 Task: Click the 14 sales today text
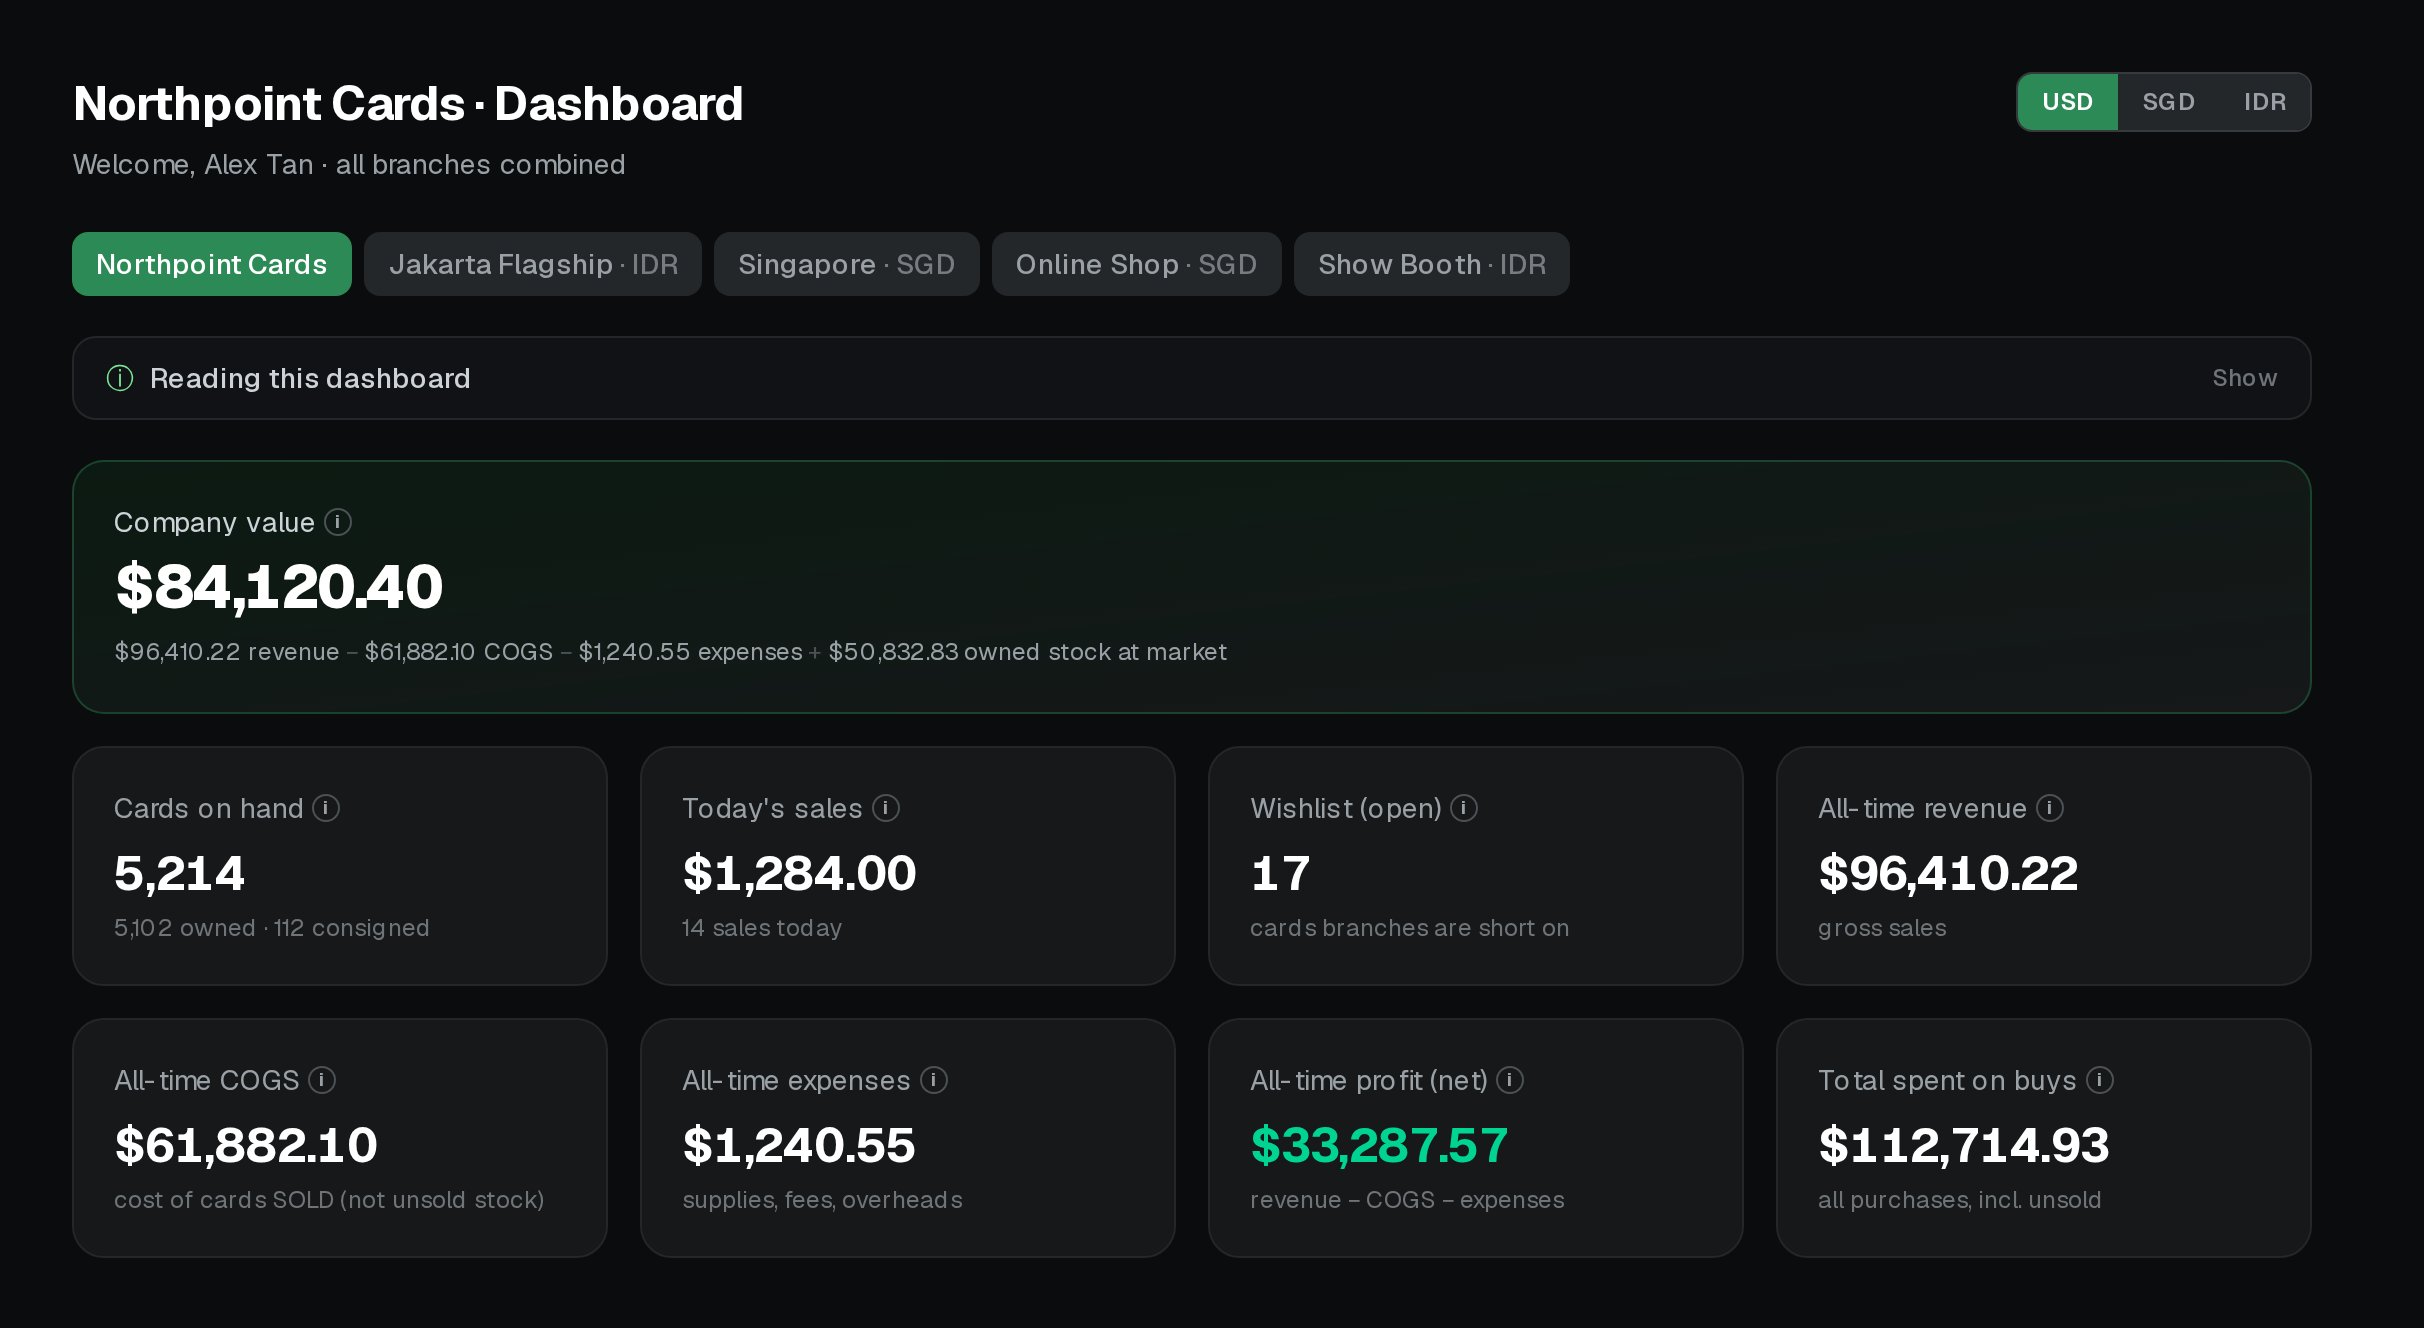click(762, 928)
